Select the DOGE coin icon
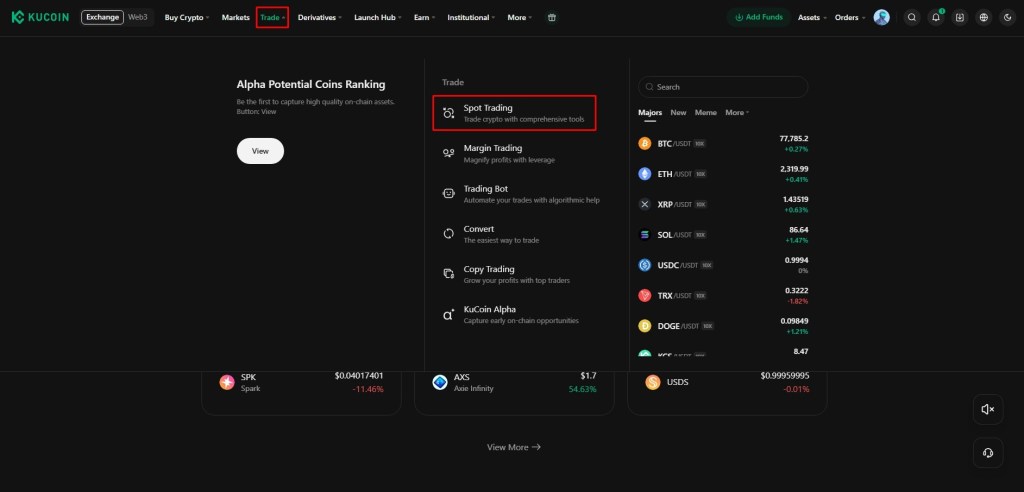 point(645,326)
